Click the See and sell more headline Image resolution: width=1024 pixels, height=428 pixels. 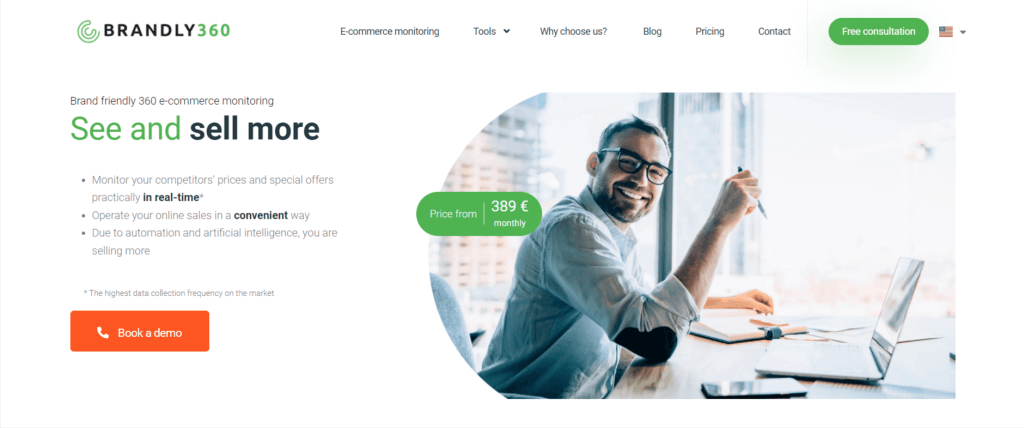coord(195,128)
